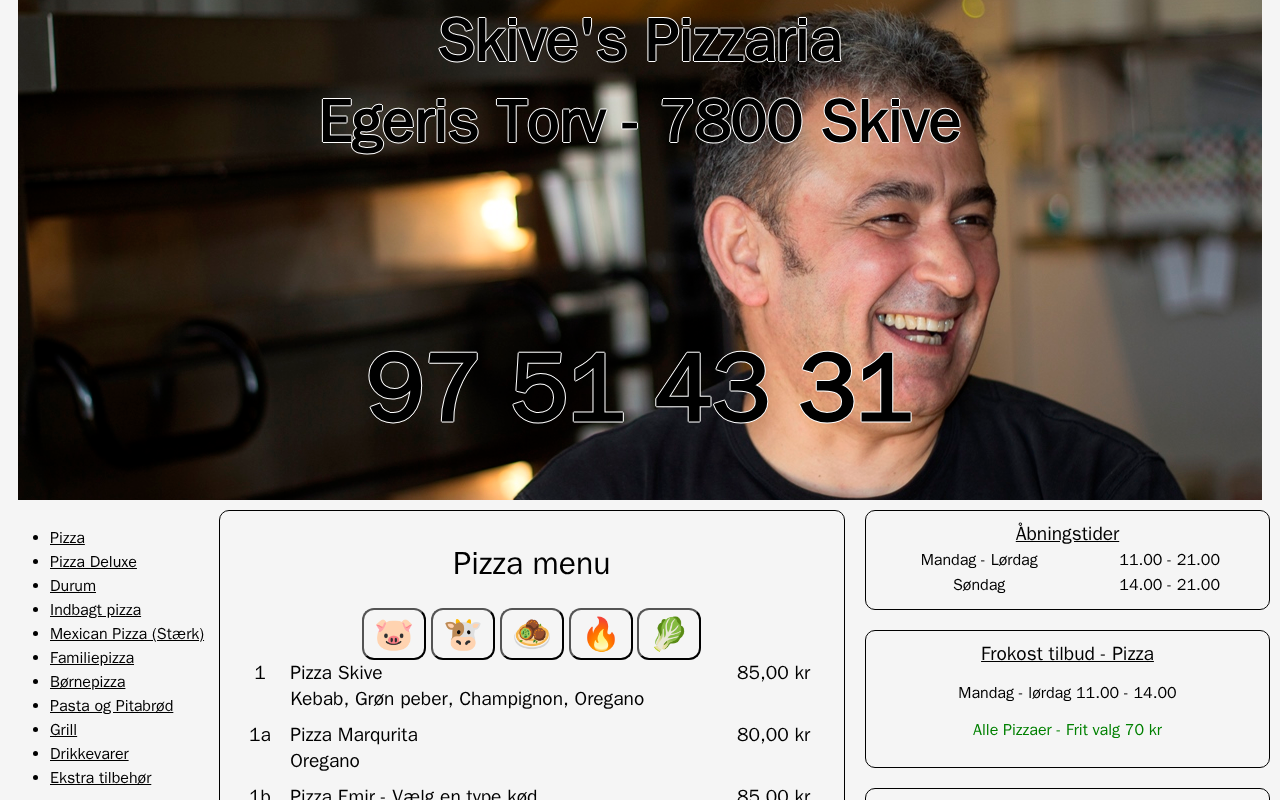Toggle the falafel dish filter icon

coord(532,634)
